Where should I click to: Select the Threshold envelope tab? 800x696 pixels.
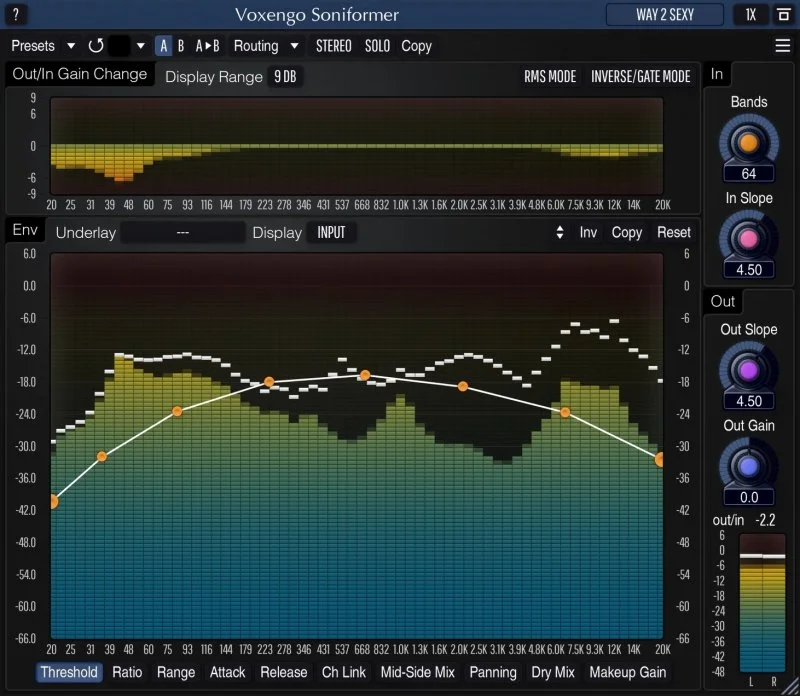coord(69,672)
